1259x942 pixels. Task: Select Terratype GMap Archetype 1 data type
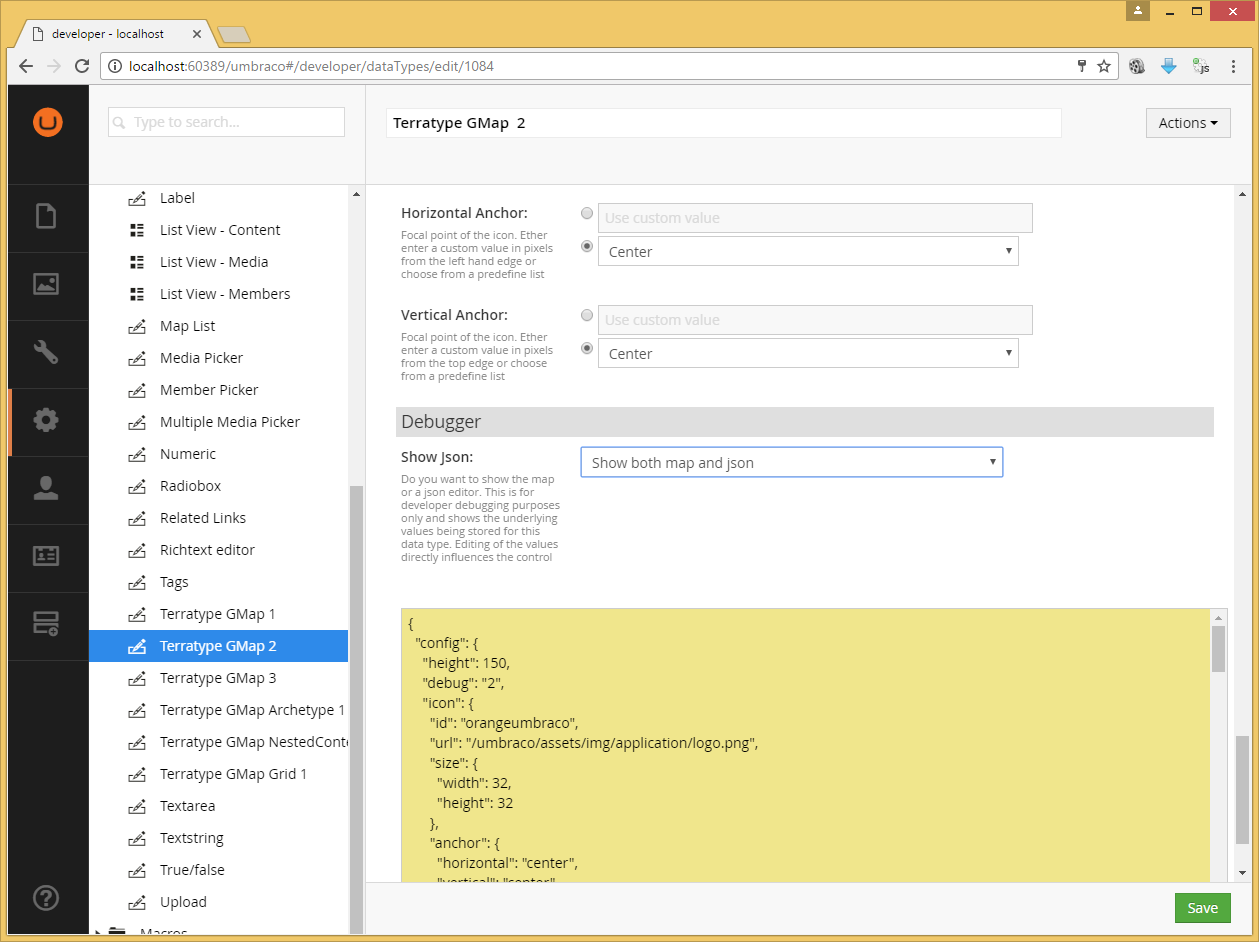(x=252, y=710)
